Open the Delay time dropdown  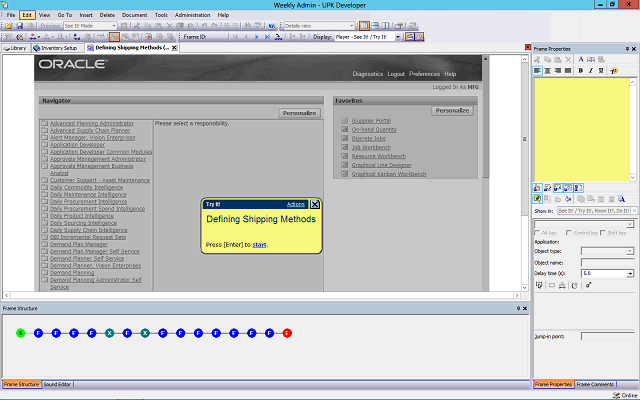[x=607, y=273]
